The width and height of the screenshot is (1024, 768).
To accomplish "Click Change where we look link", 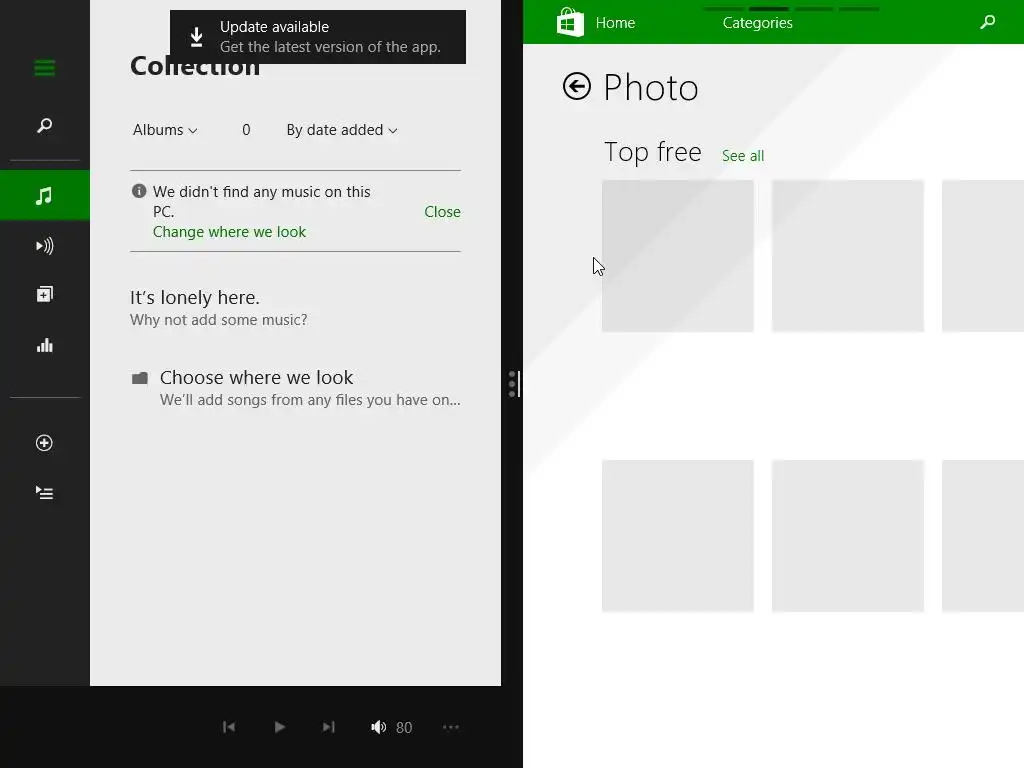I will coord(229,232).
